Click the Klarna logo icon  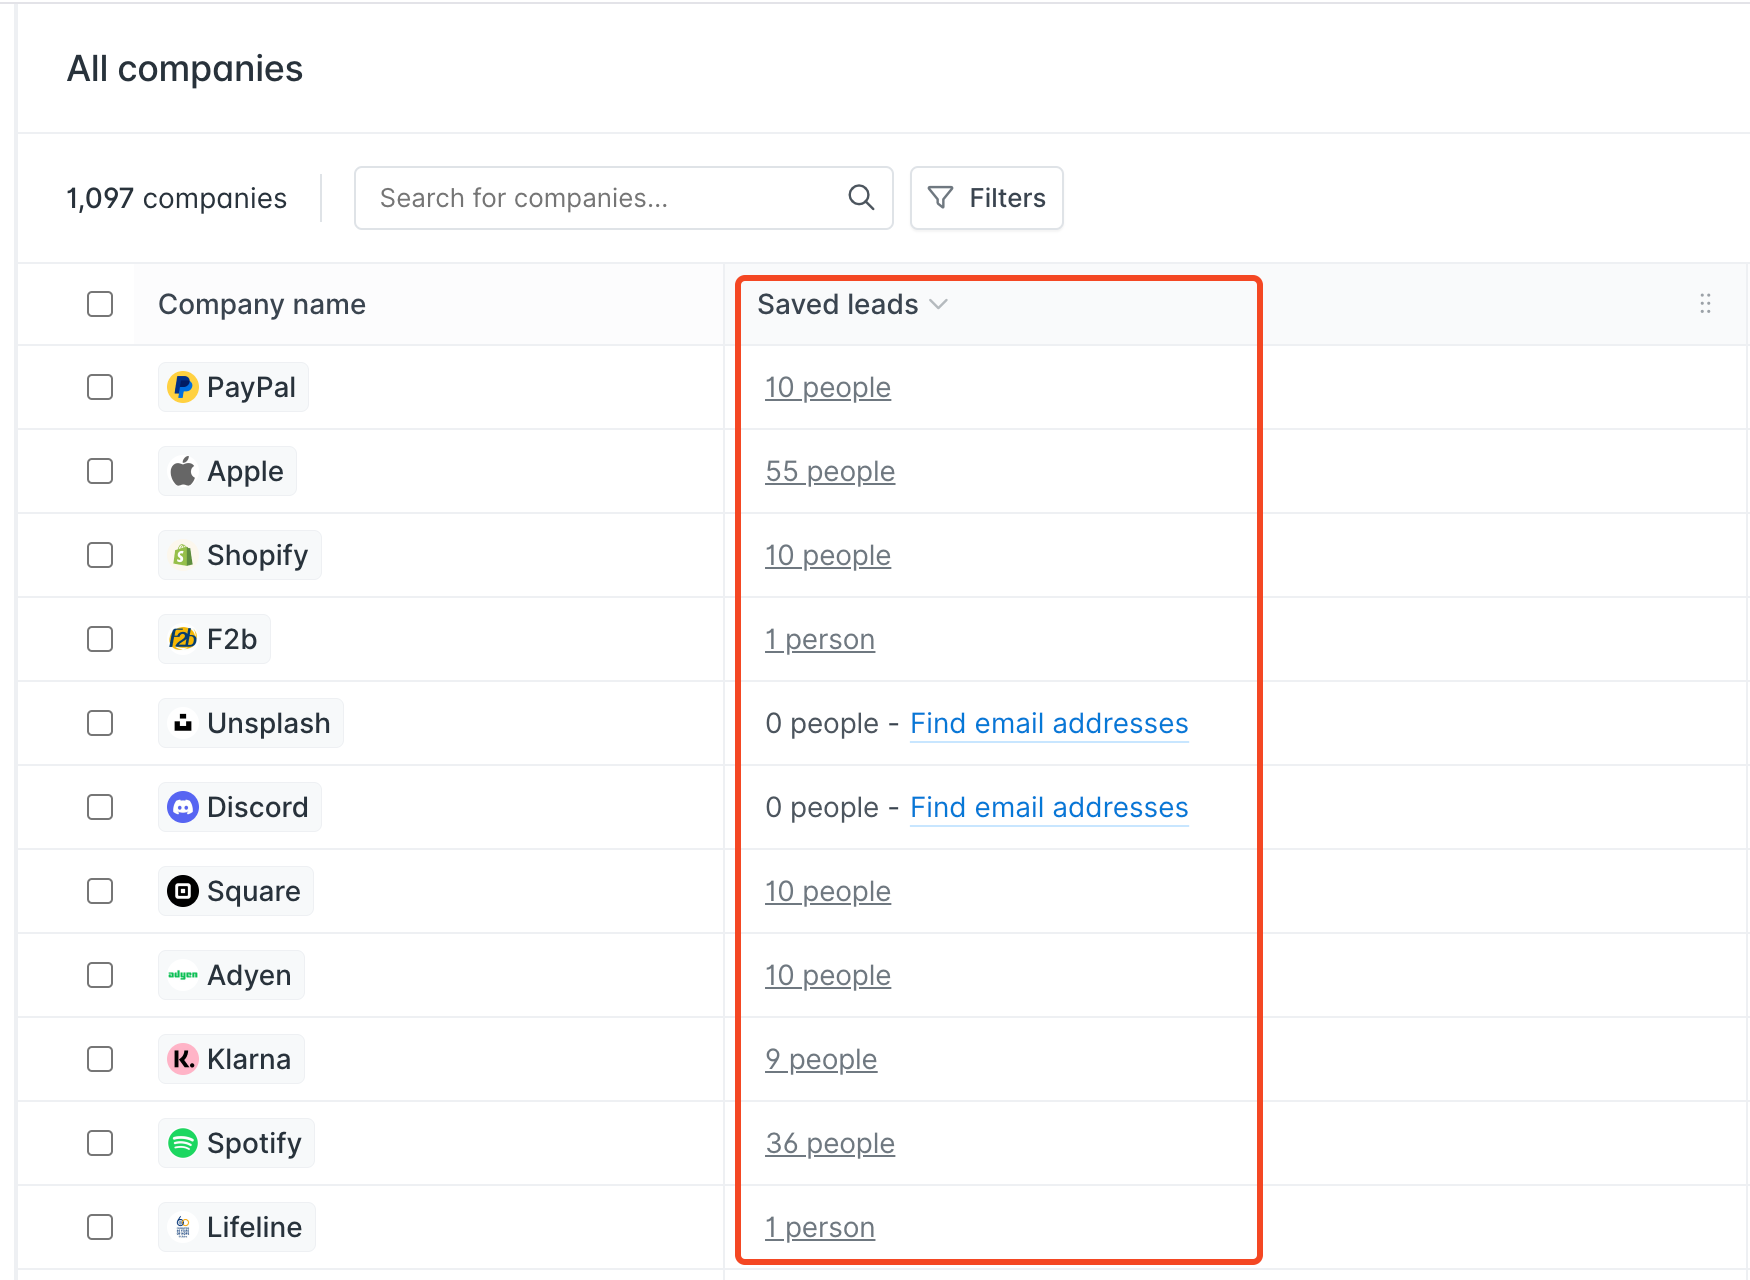point(183,1059)
